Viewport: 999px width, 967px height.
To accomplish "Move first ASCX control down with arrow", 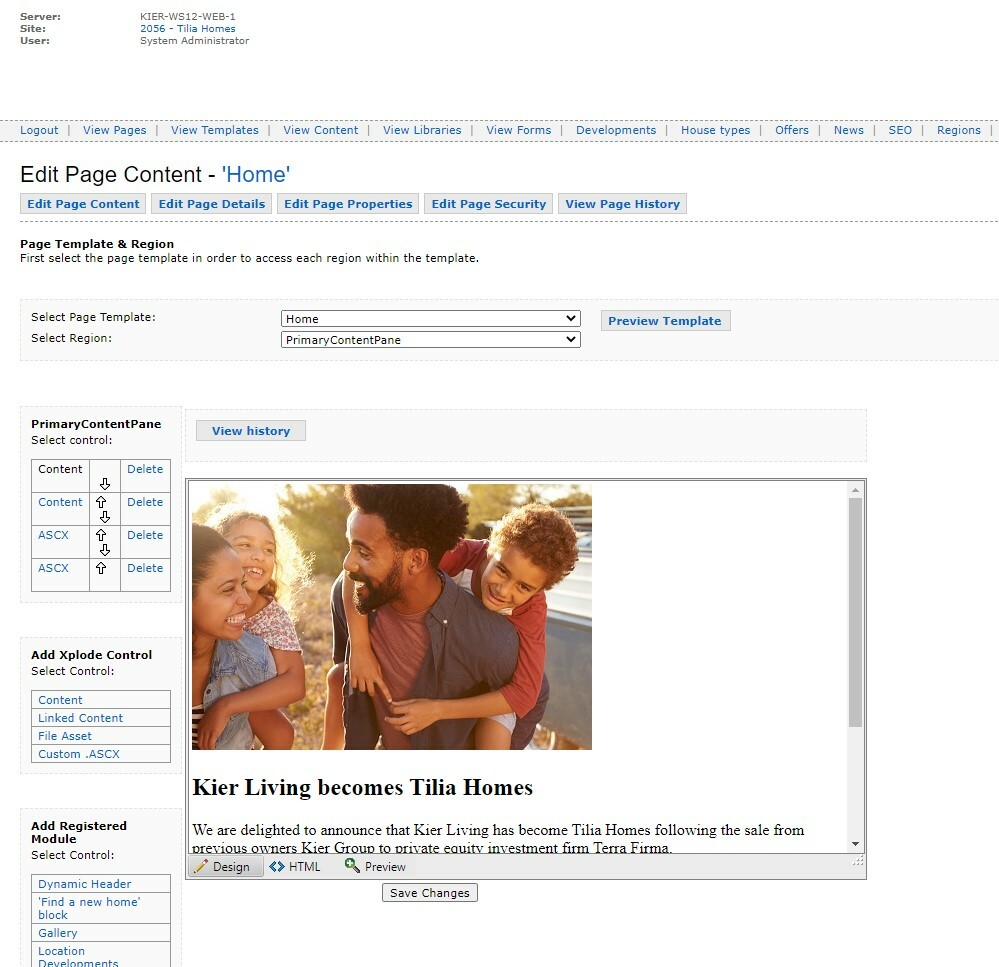I will pyautogui.click(x=105, y=550).
